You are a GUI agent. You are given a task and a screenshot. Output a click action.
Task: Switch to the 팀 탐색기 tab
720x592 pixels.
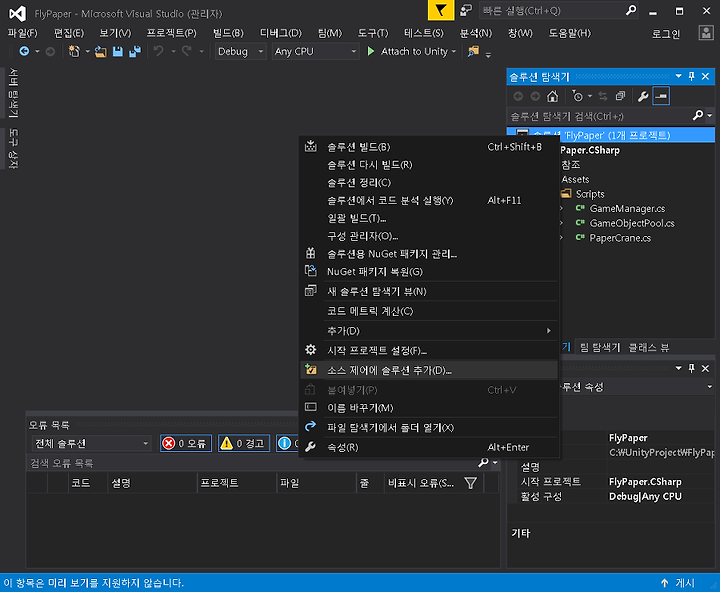click(600, 347)
